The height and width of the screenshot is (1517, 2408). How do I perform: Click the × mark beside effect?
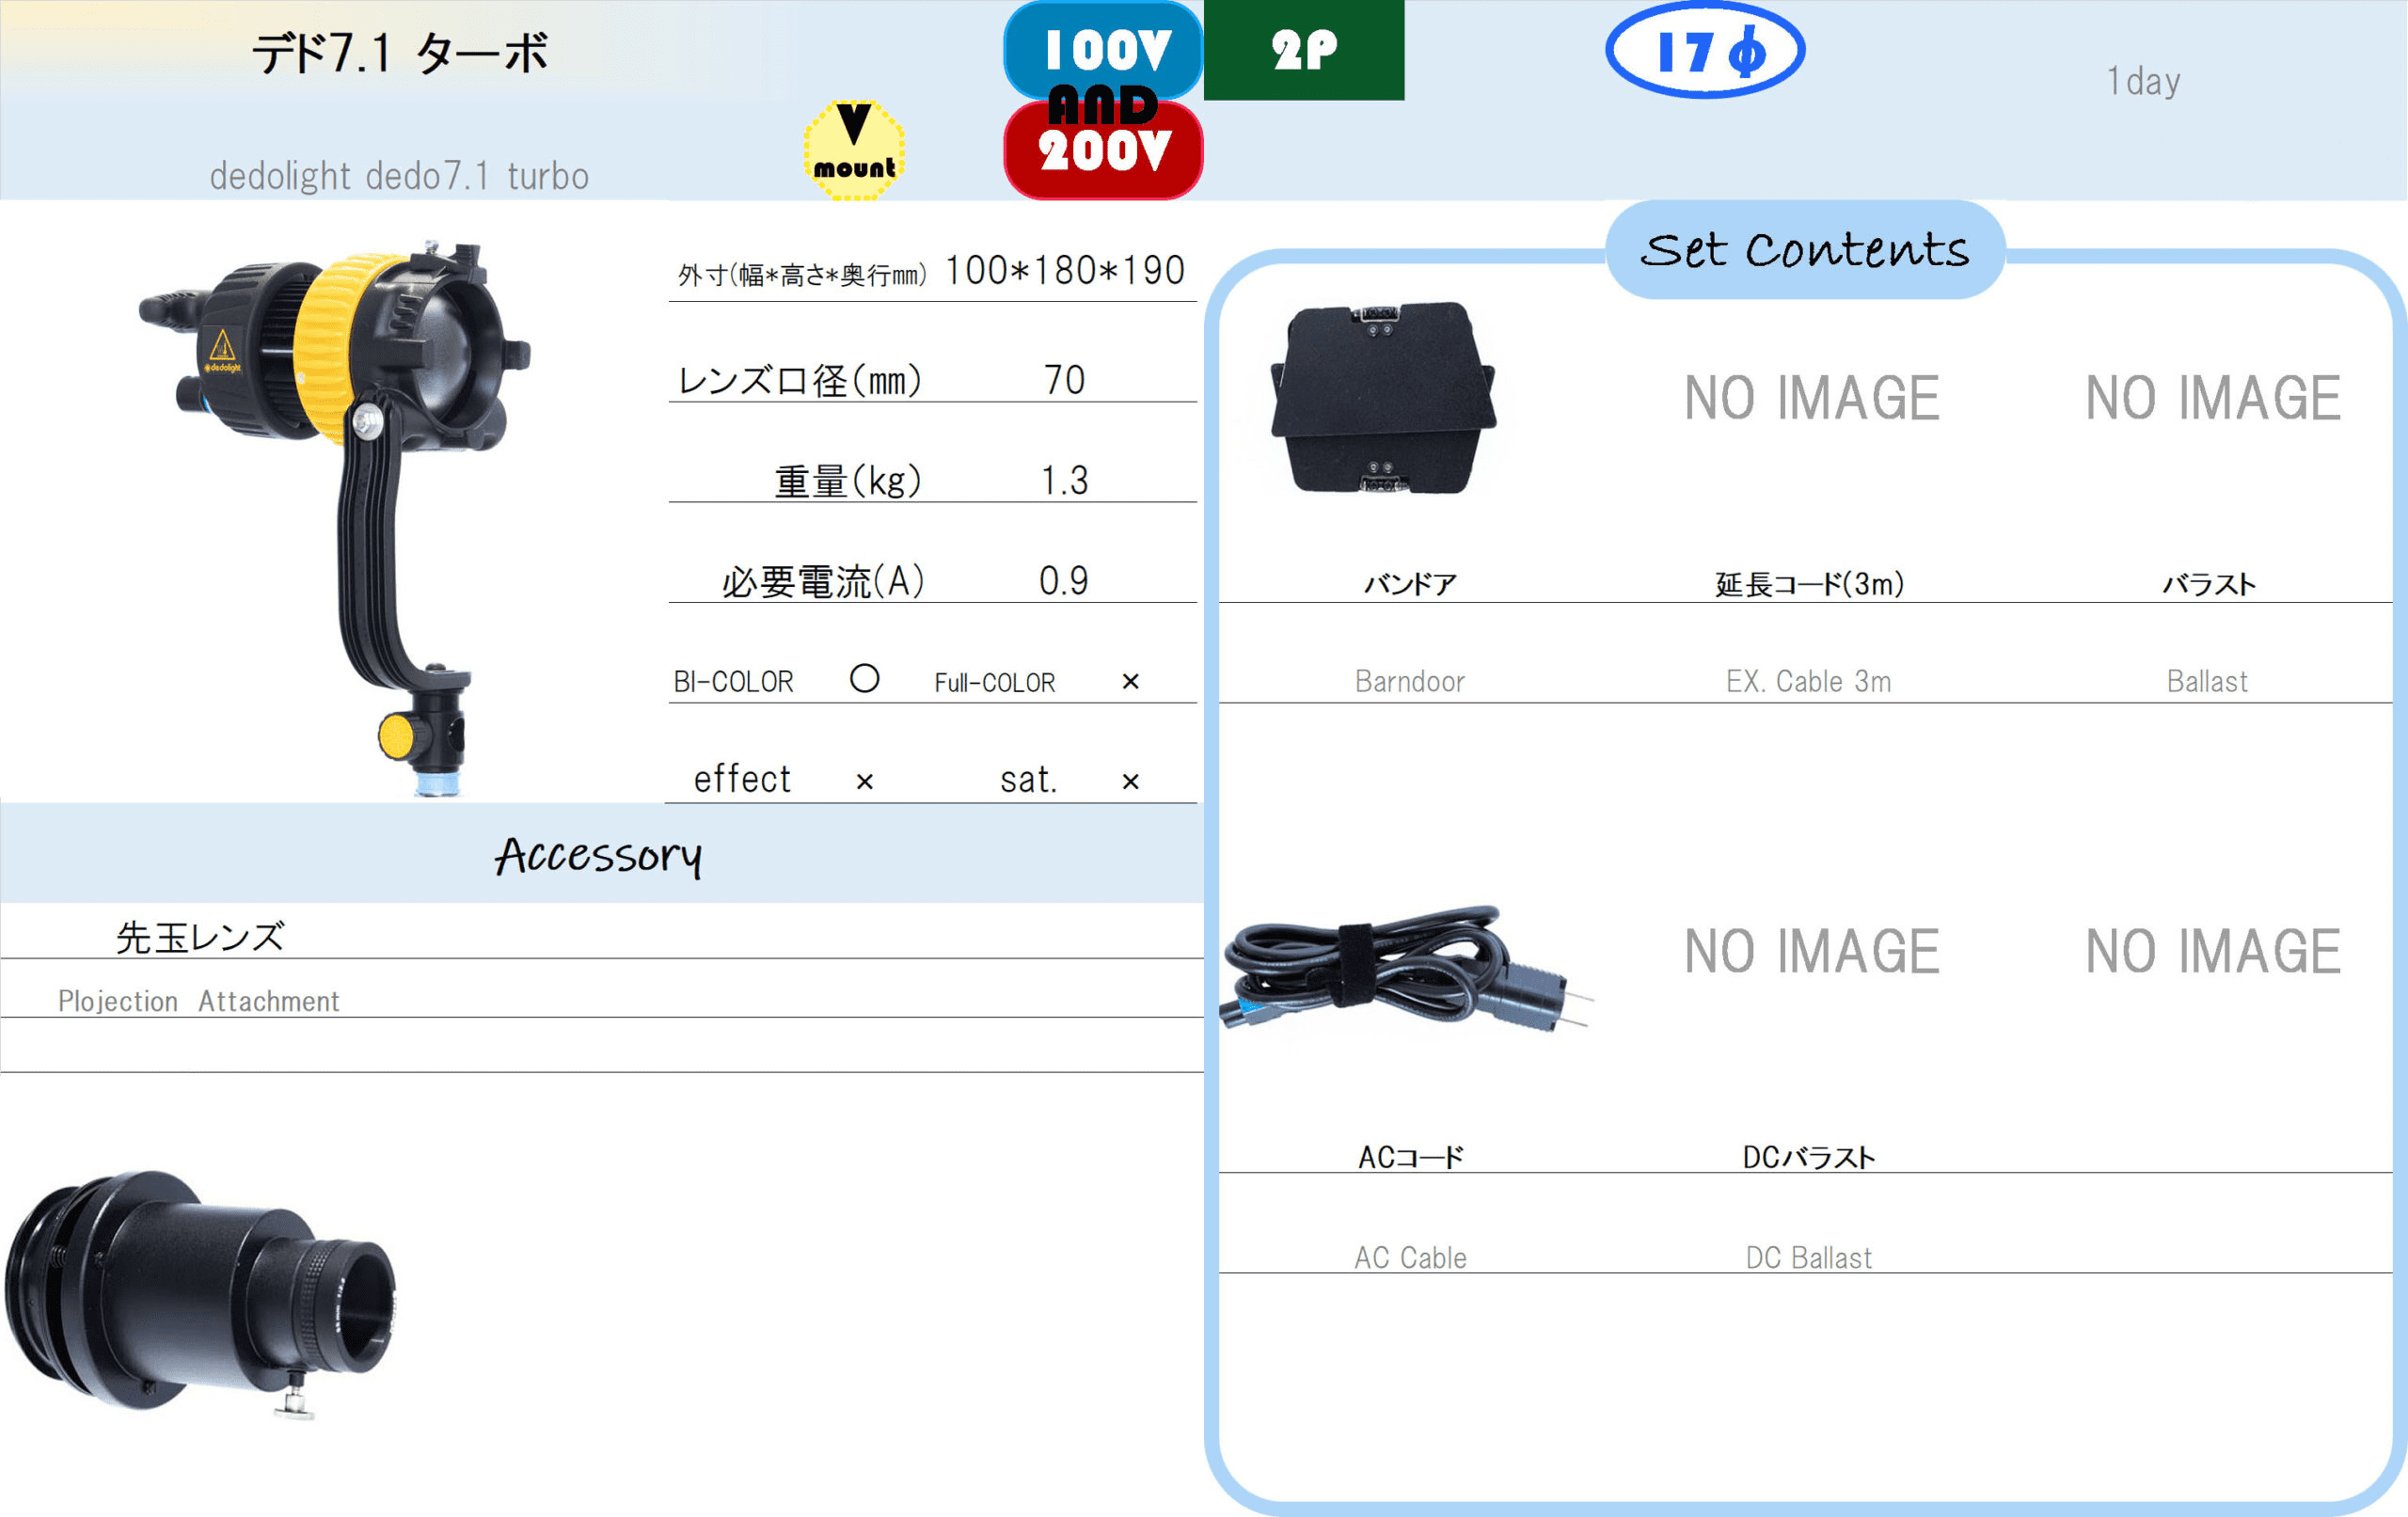[x=865, y=781]
